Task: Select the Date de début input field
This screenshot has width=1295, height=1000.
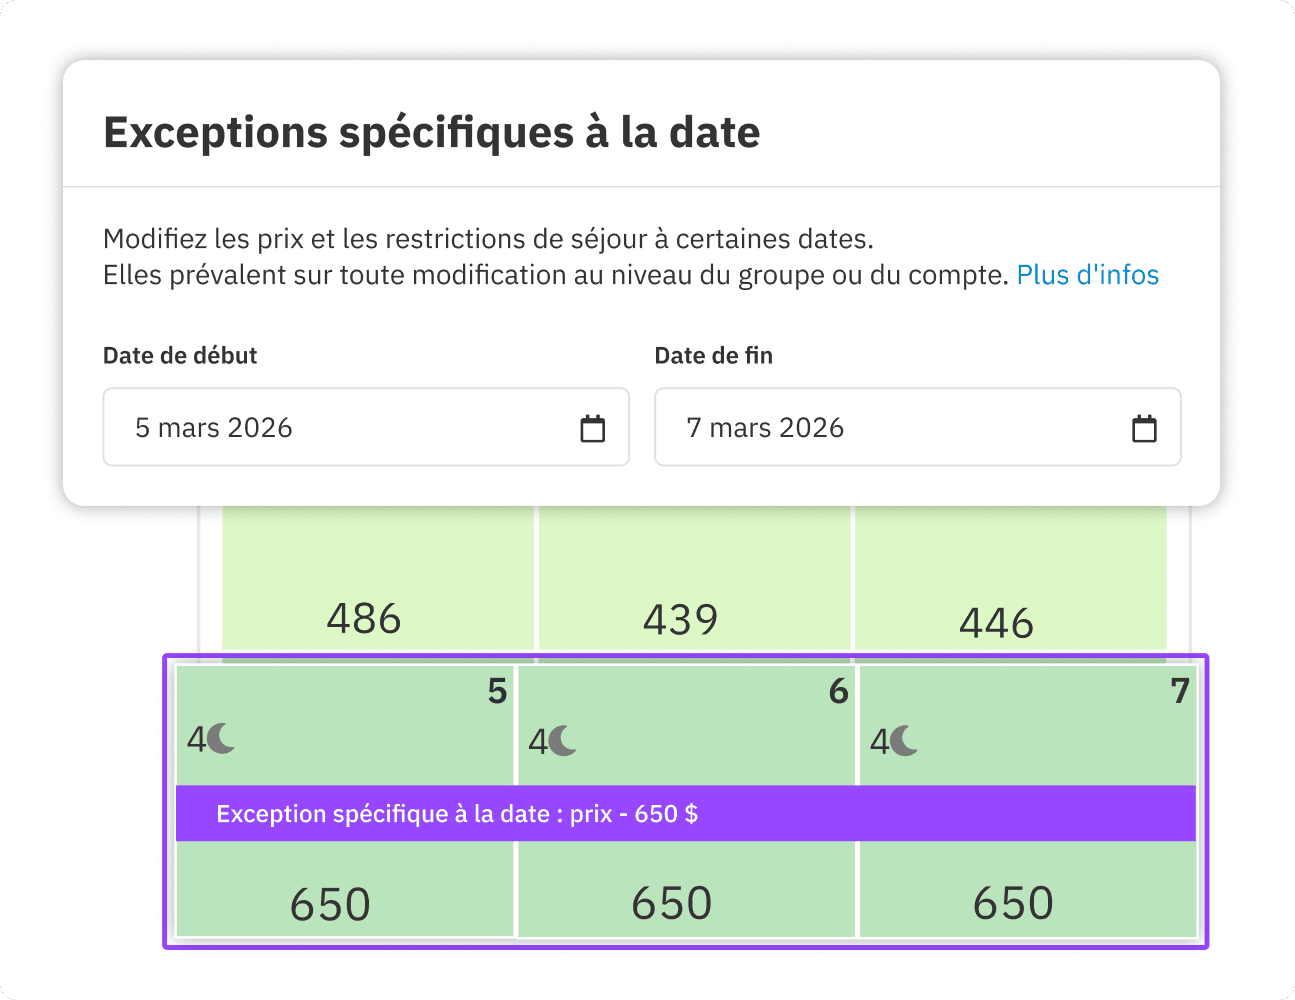Action: coord(300,427)
